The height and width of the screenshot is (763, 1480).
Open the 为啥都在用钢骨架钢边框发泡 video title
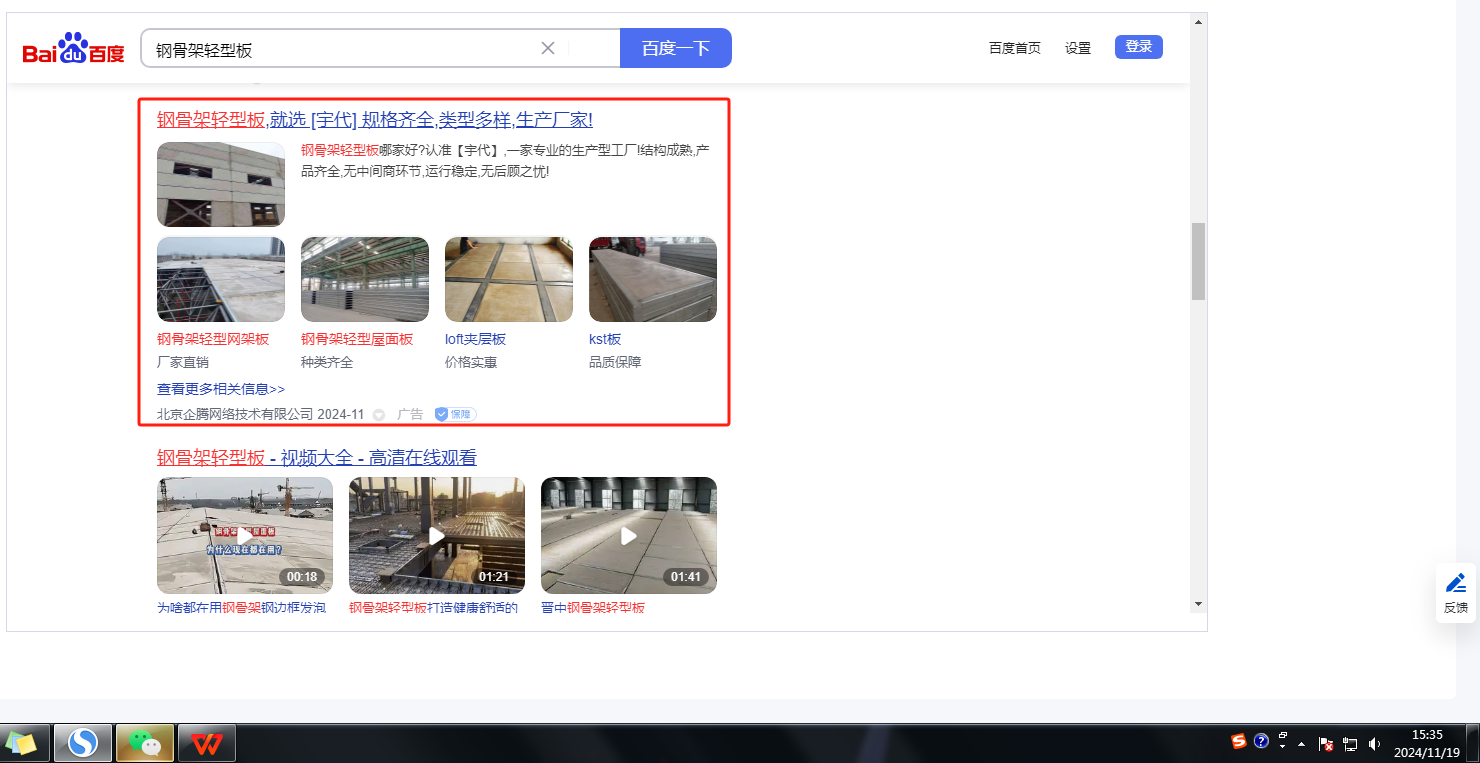click(x=241, y=608)
